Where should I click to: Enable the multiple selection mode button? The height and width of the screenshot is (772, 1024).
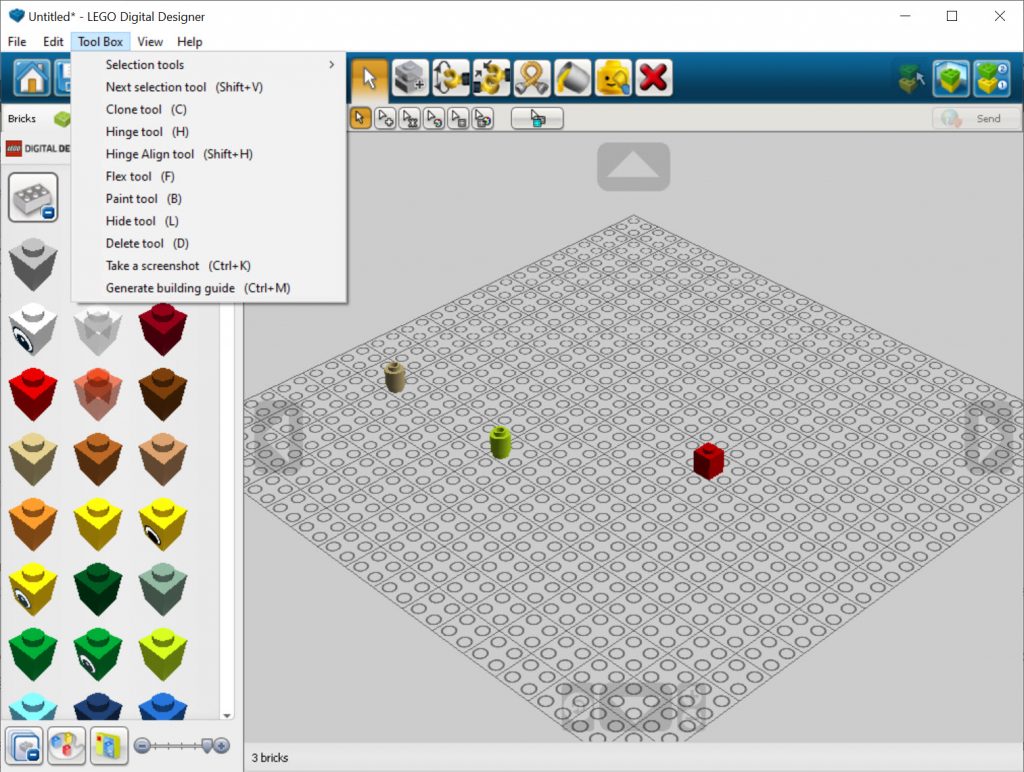tap(385, 118)
